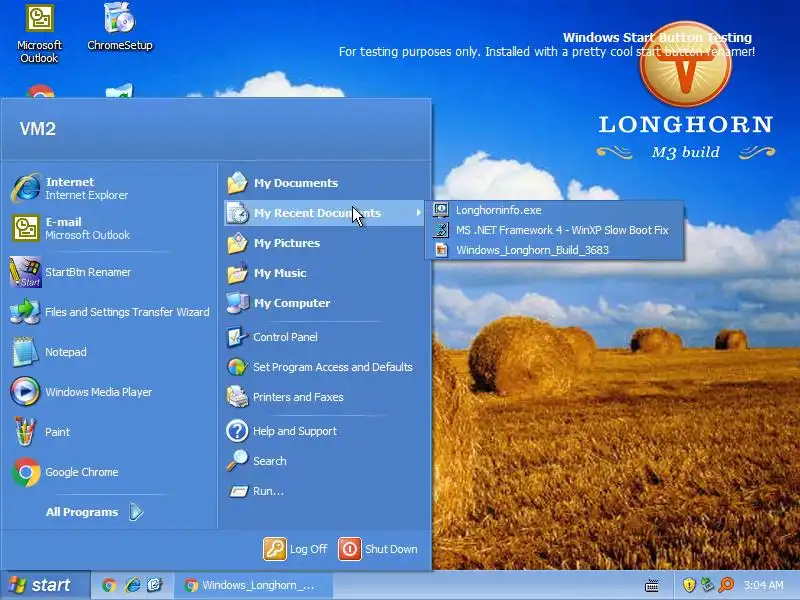Expand All Programs arrow
This screenshot has height=600, width=800.
[x=136, y=512]
